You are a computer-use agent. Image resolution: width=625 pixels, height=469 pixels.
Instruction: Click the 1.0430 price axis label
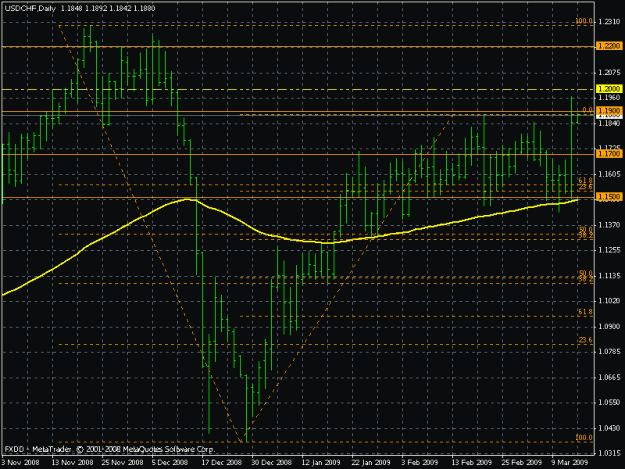pos(609,428)
